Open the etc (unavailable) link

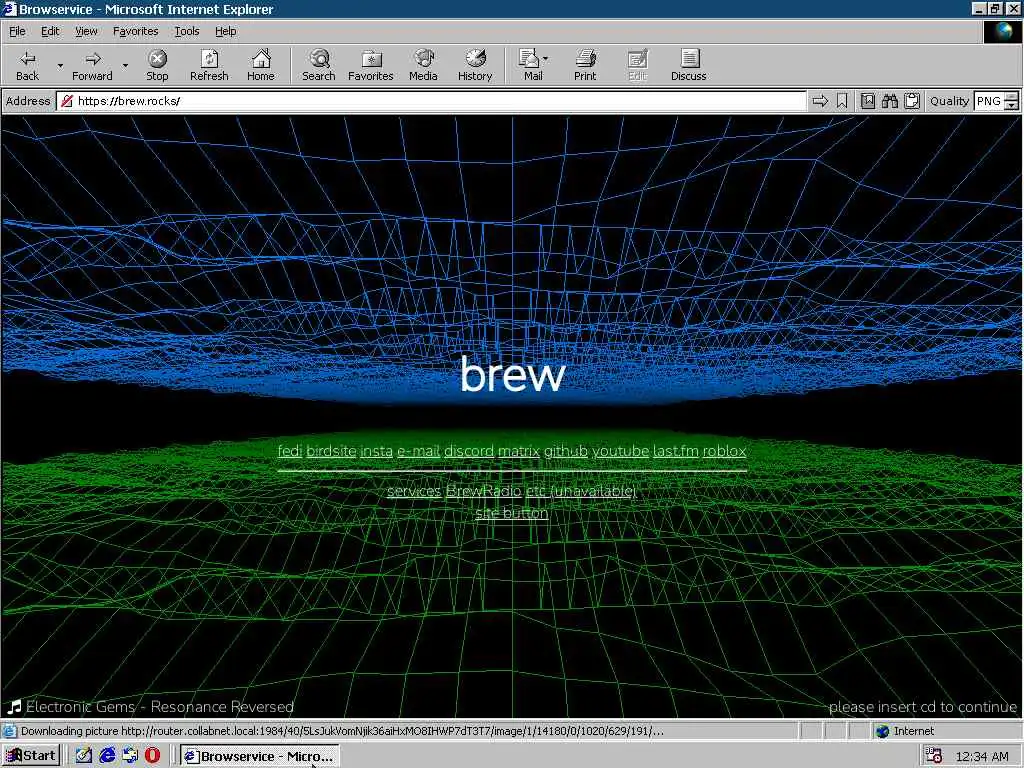pyautogui.click(x=581, y=491)
